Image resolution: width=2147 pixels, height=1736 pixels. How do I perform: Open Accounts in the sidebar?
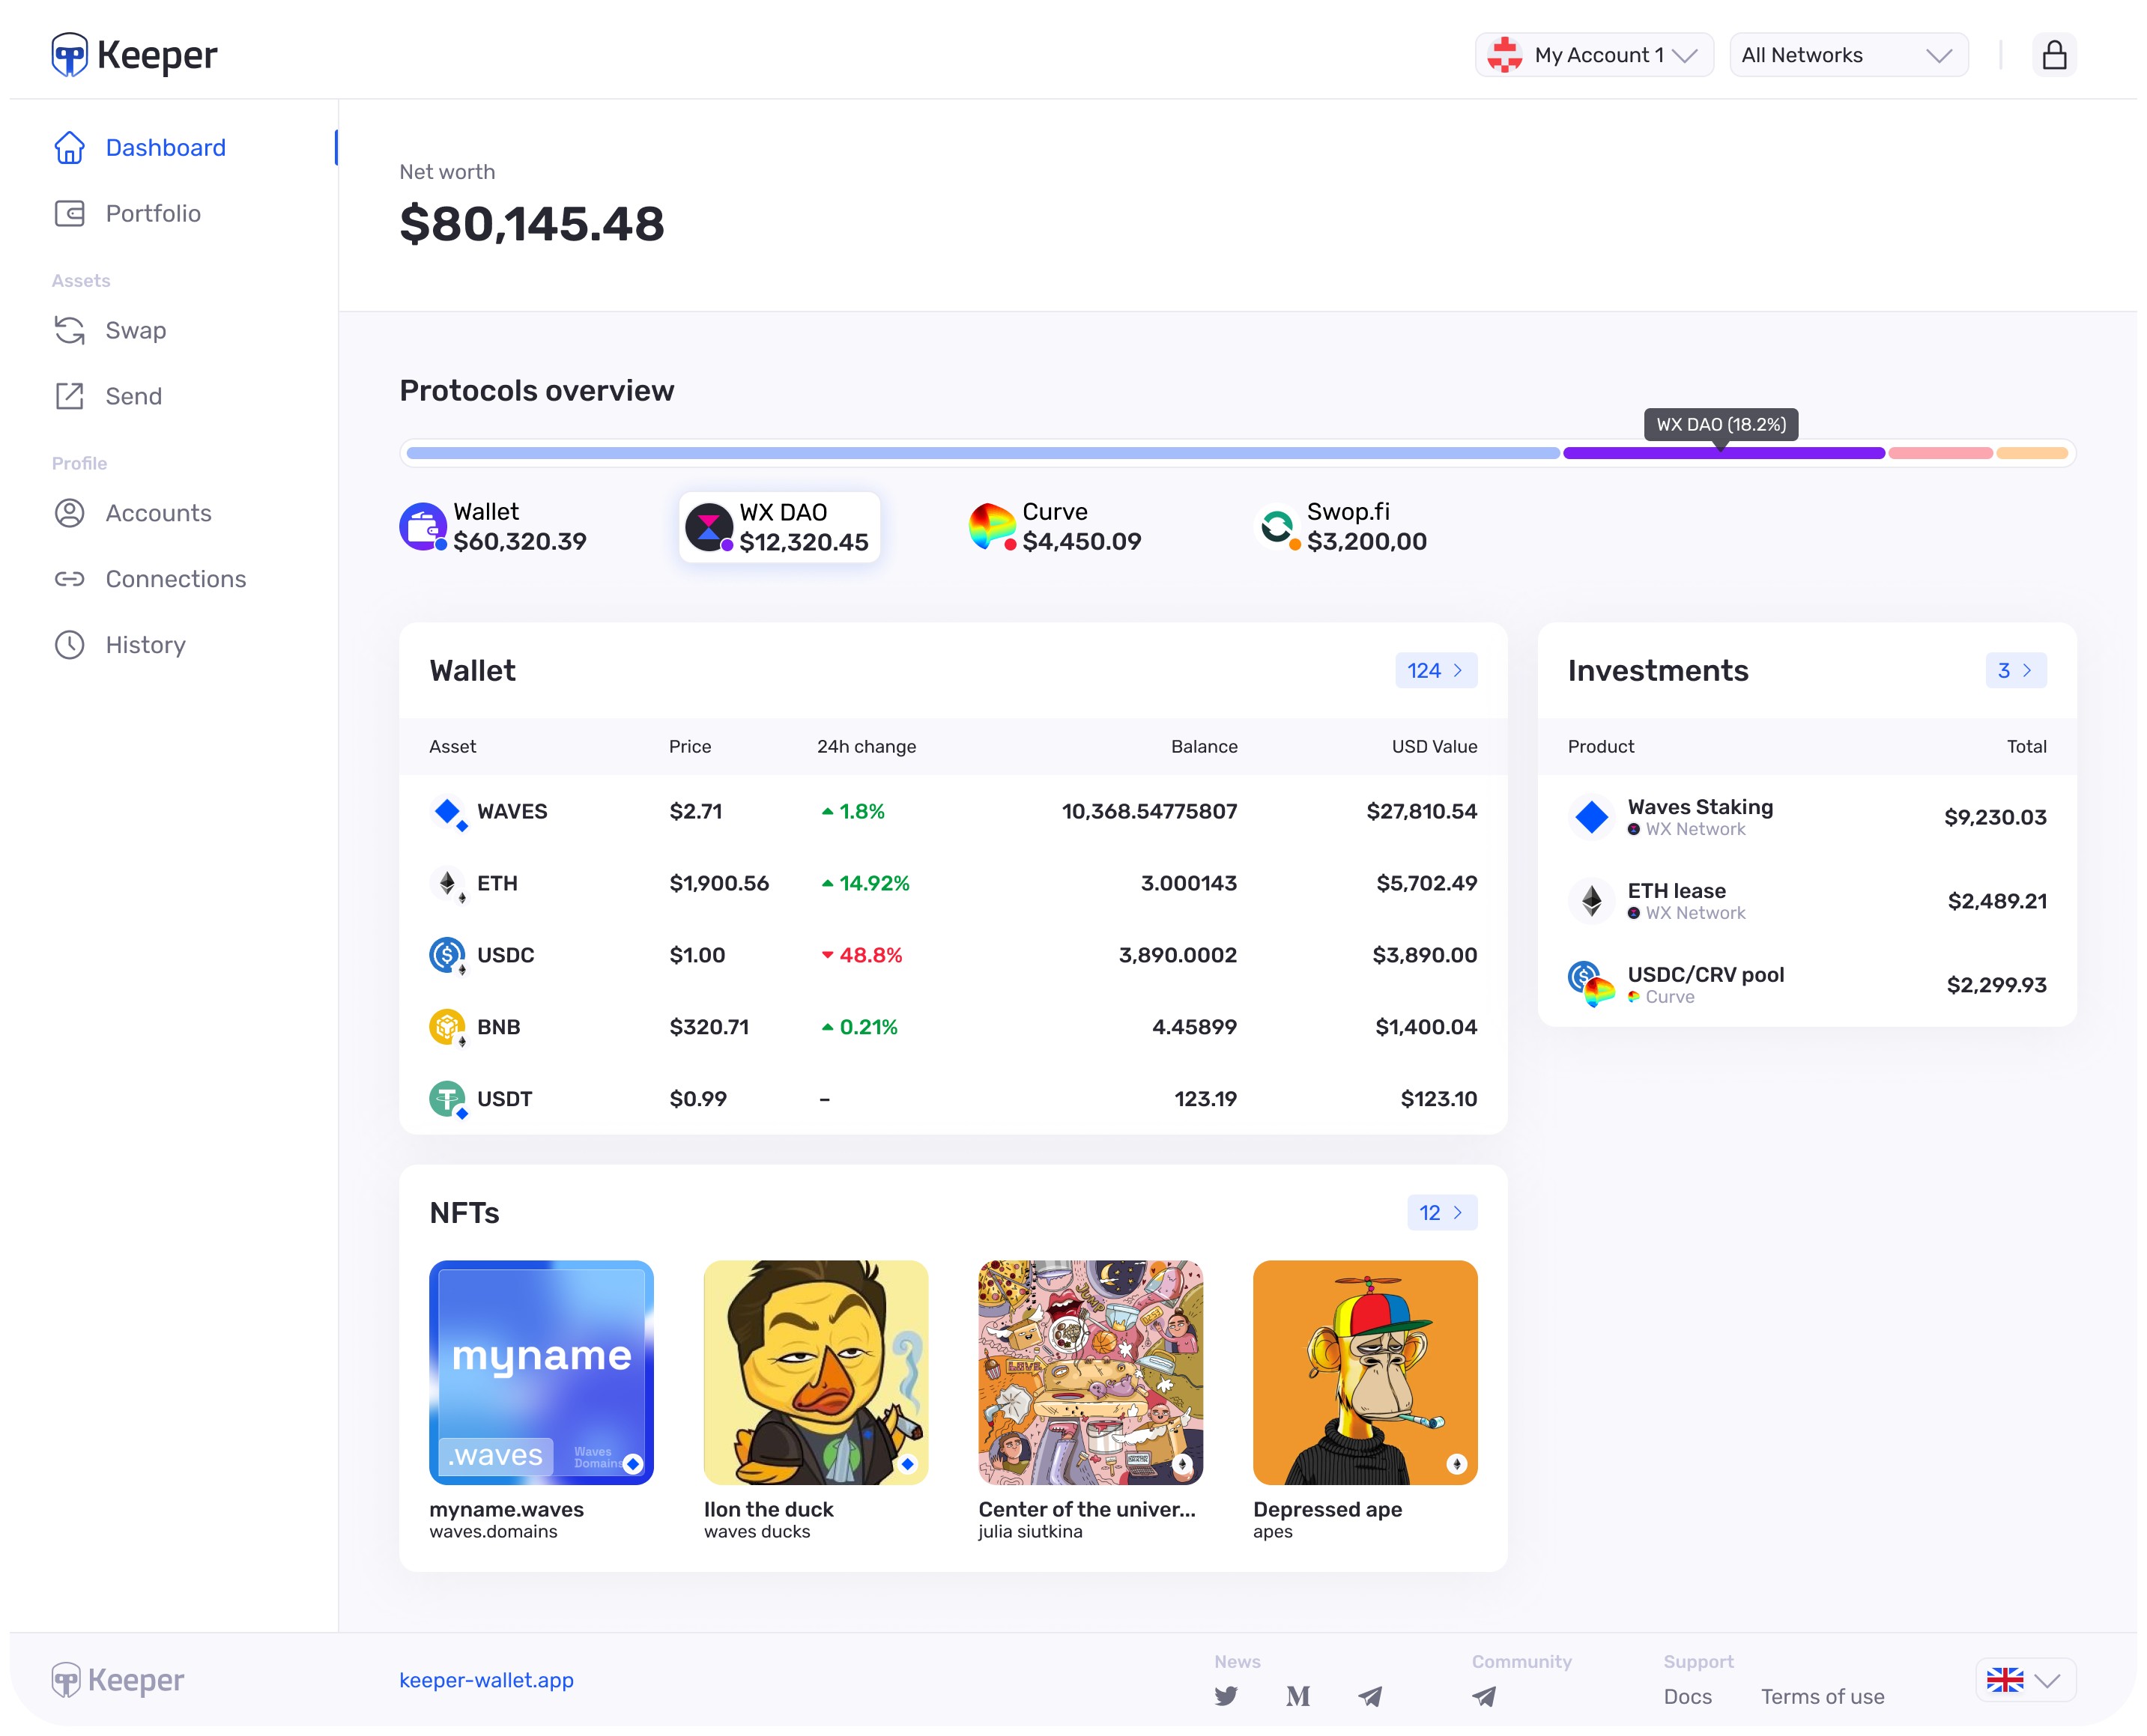[x=158, y=513]
